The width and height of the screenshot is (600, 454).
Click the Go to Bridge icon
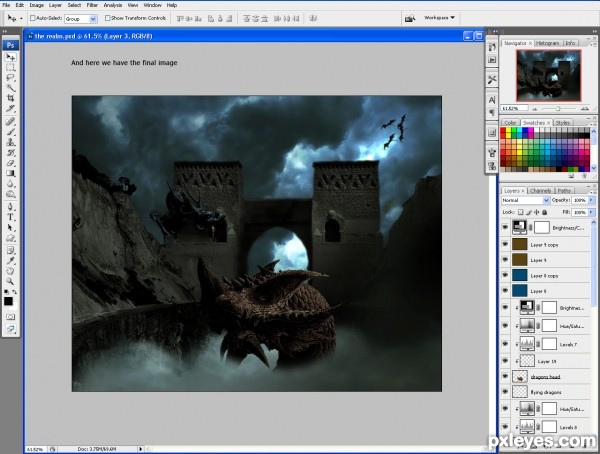[410, 18]
